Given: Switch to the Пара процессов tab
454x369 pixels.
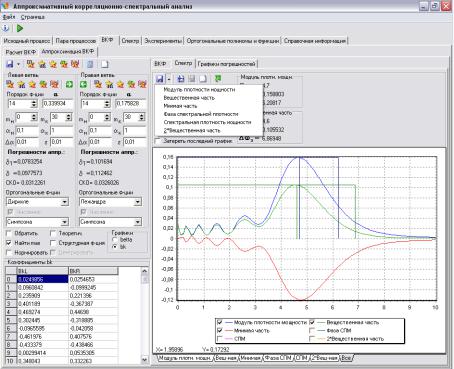Looking at the screenshot, I should coord(76,41).
